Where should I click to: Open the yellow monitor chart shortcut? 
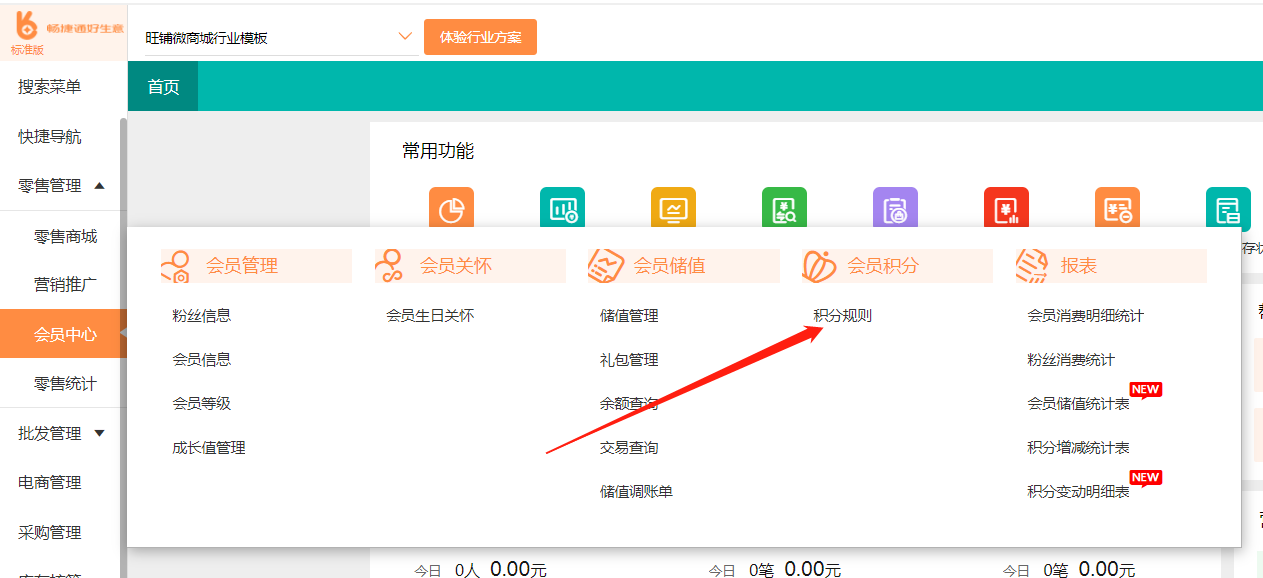pyautogui.click(x=673, y=208)
